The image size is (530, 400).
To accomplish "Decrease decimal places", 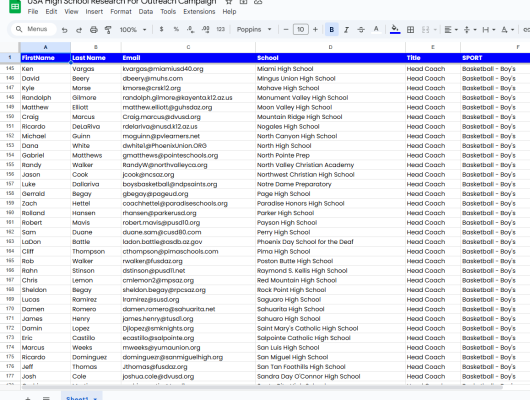I will (190, 29).
